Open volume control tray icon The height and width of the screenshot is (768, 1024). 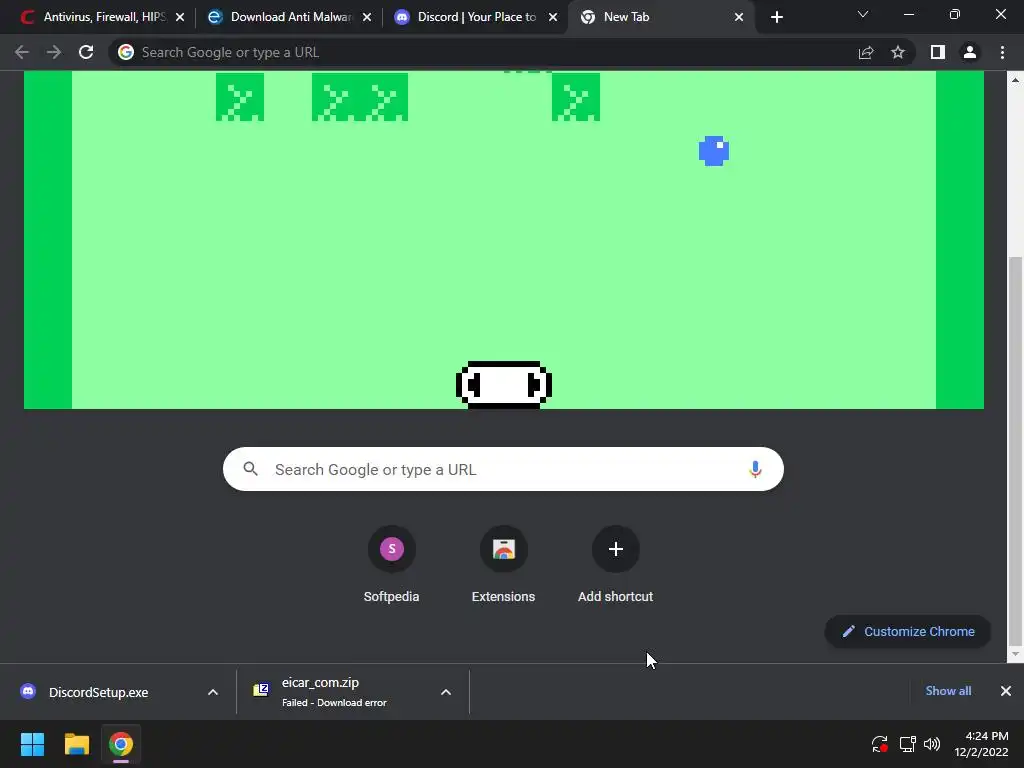pos(932,744)
